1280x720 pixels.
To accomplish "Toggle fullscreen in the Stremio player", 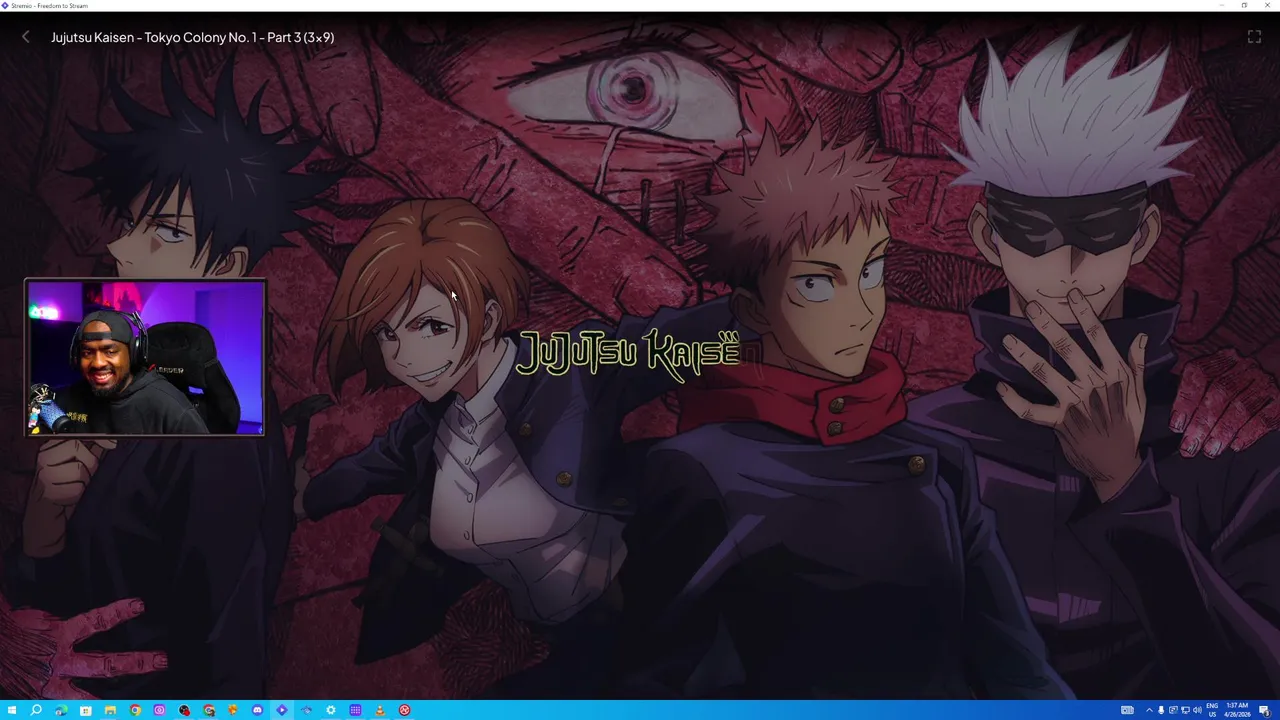I will click(1254, 37).
